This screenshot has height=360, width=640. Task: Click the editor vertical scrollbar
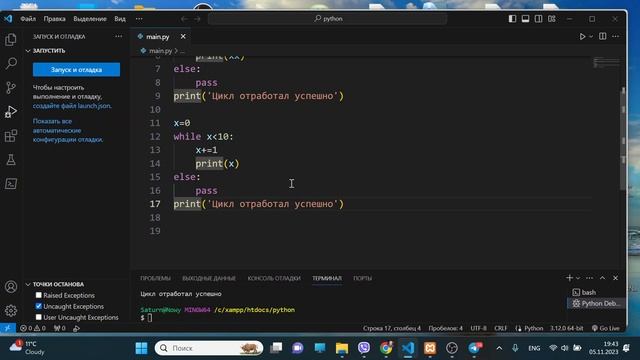[623, 139]
